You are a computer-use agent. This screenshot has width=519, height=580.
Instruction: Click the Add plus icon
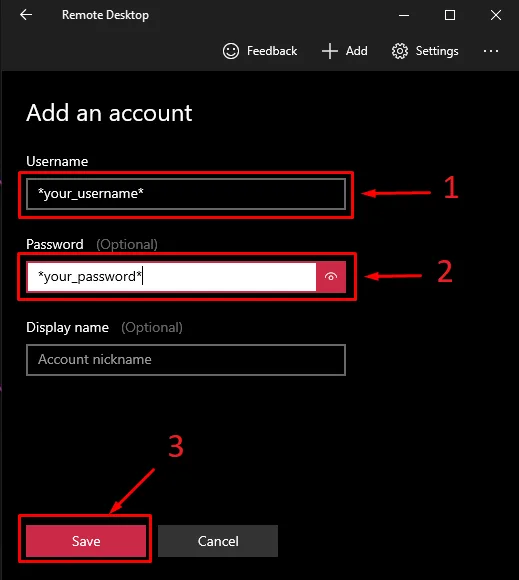330,51
